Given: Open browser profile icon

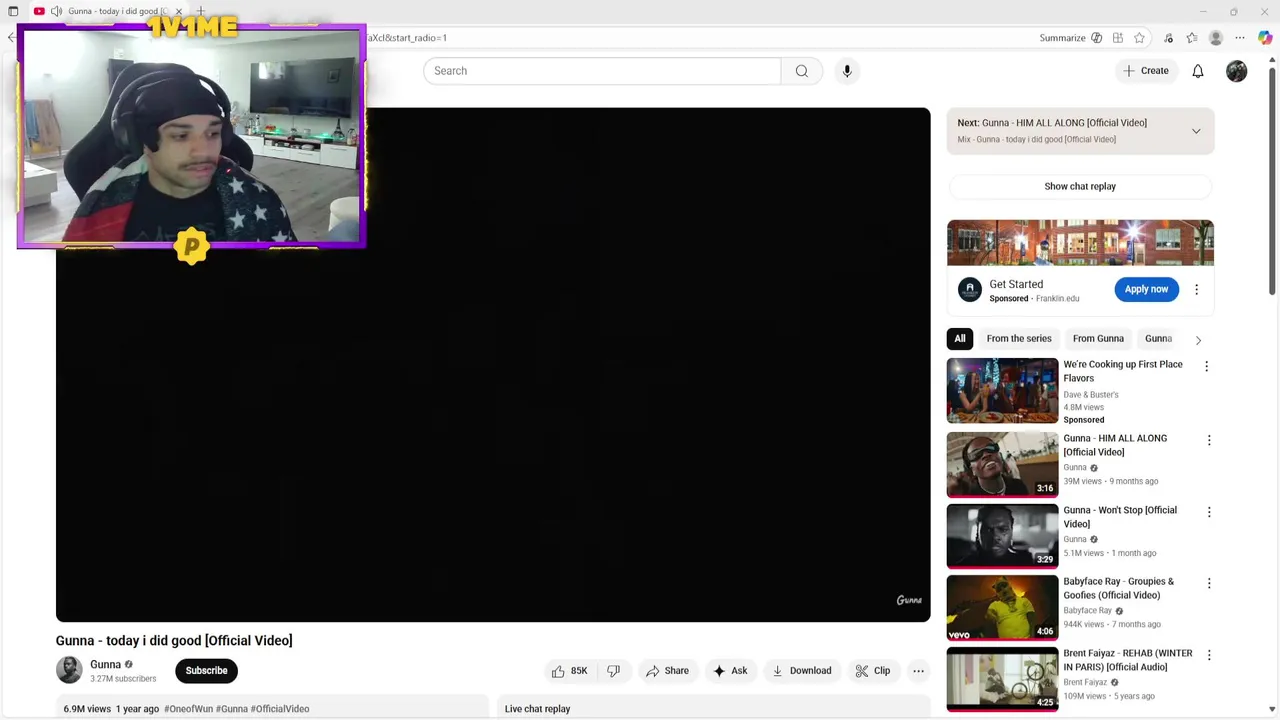Looking at the screenshot, I should (x=1216, y=38).
